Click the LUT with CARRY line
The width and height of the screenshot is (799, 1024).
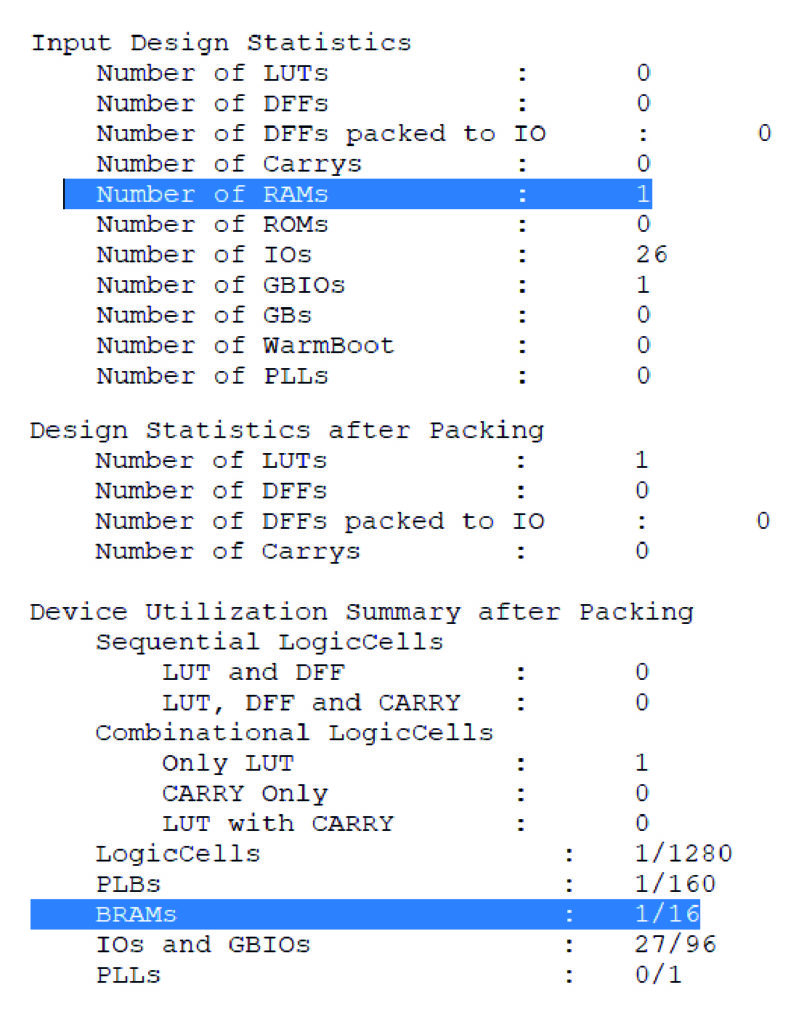point(405,823)
